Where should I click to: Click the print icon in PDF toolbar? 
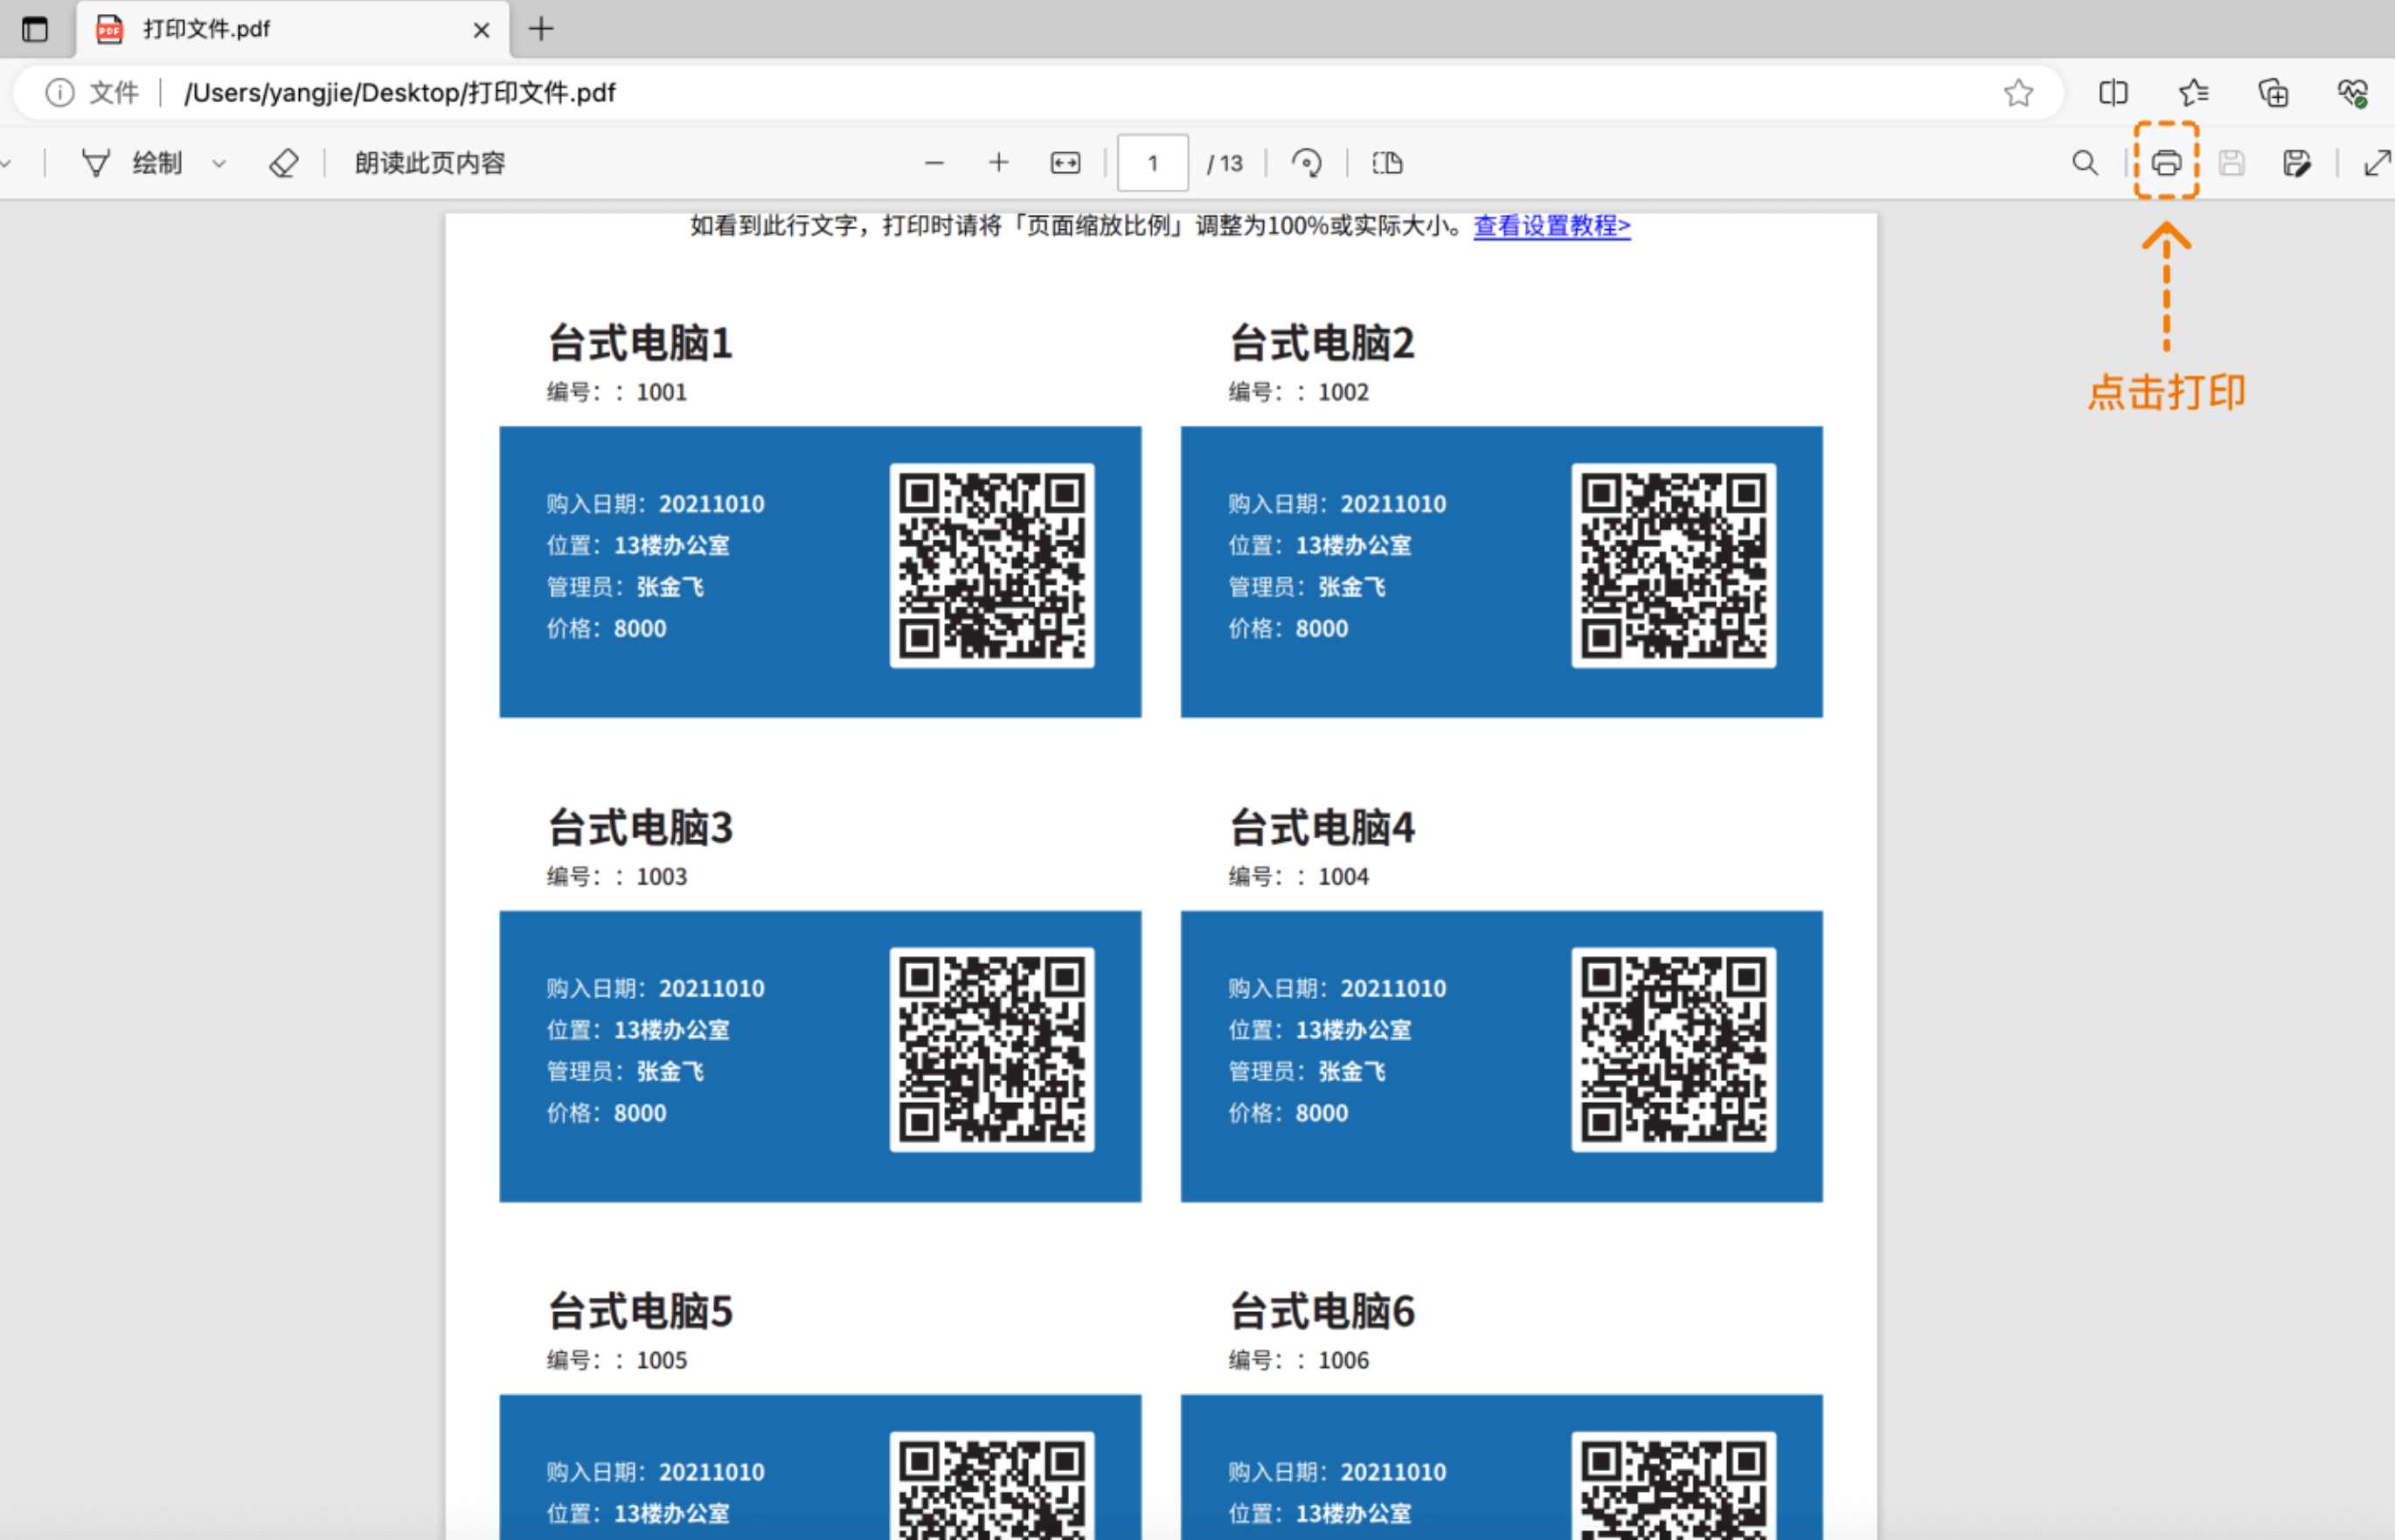[2166, 162]
